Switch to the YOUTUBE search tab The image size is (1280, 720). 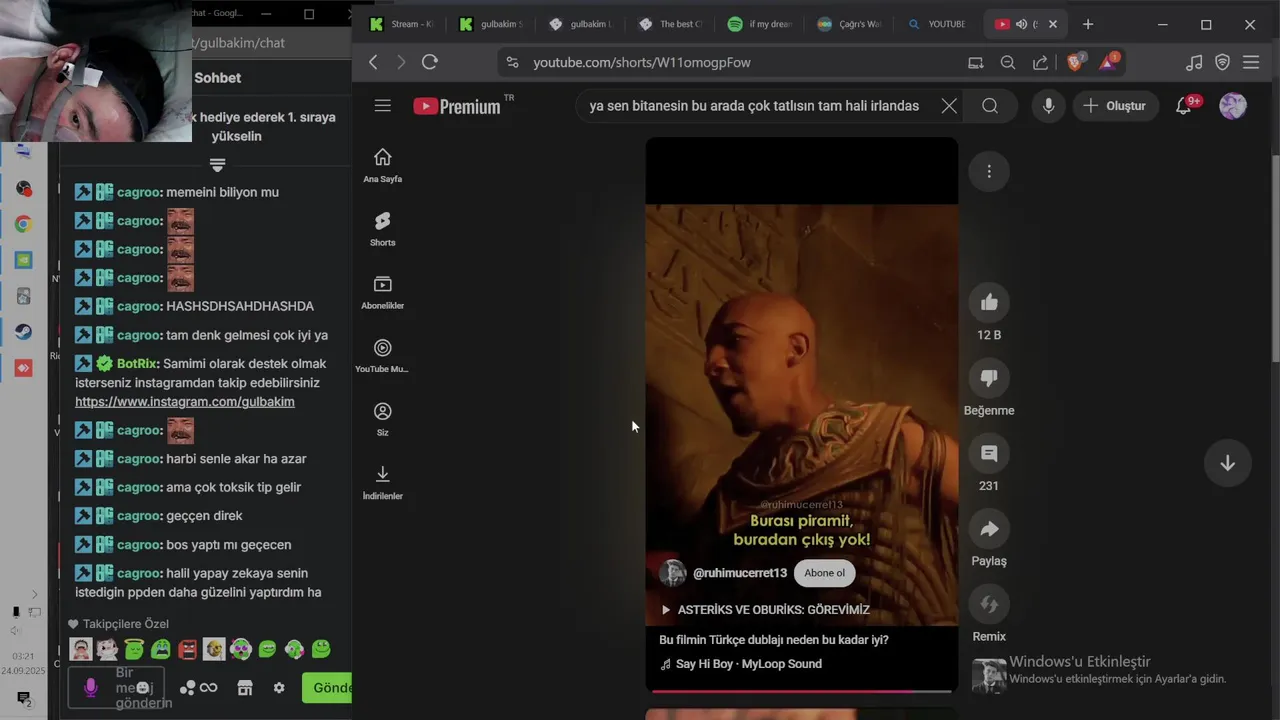tap(938, 24)
